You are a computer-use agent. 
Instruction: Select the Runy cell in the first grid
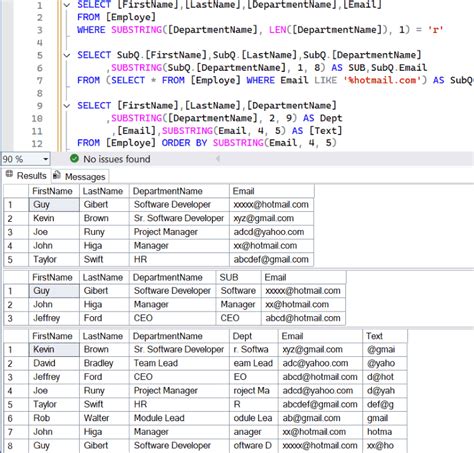point(104,232)
